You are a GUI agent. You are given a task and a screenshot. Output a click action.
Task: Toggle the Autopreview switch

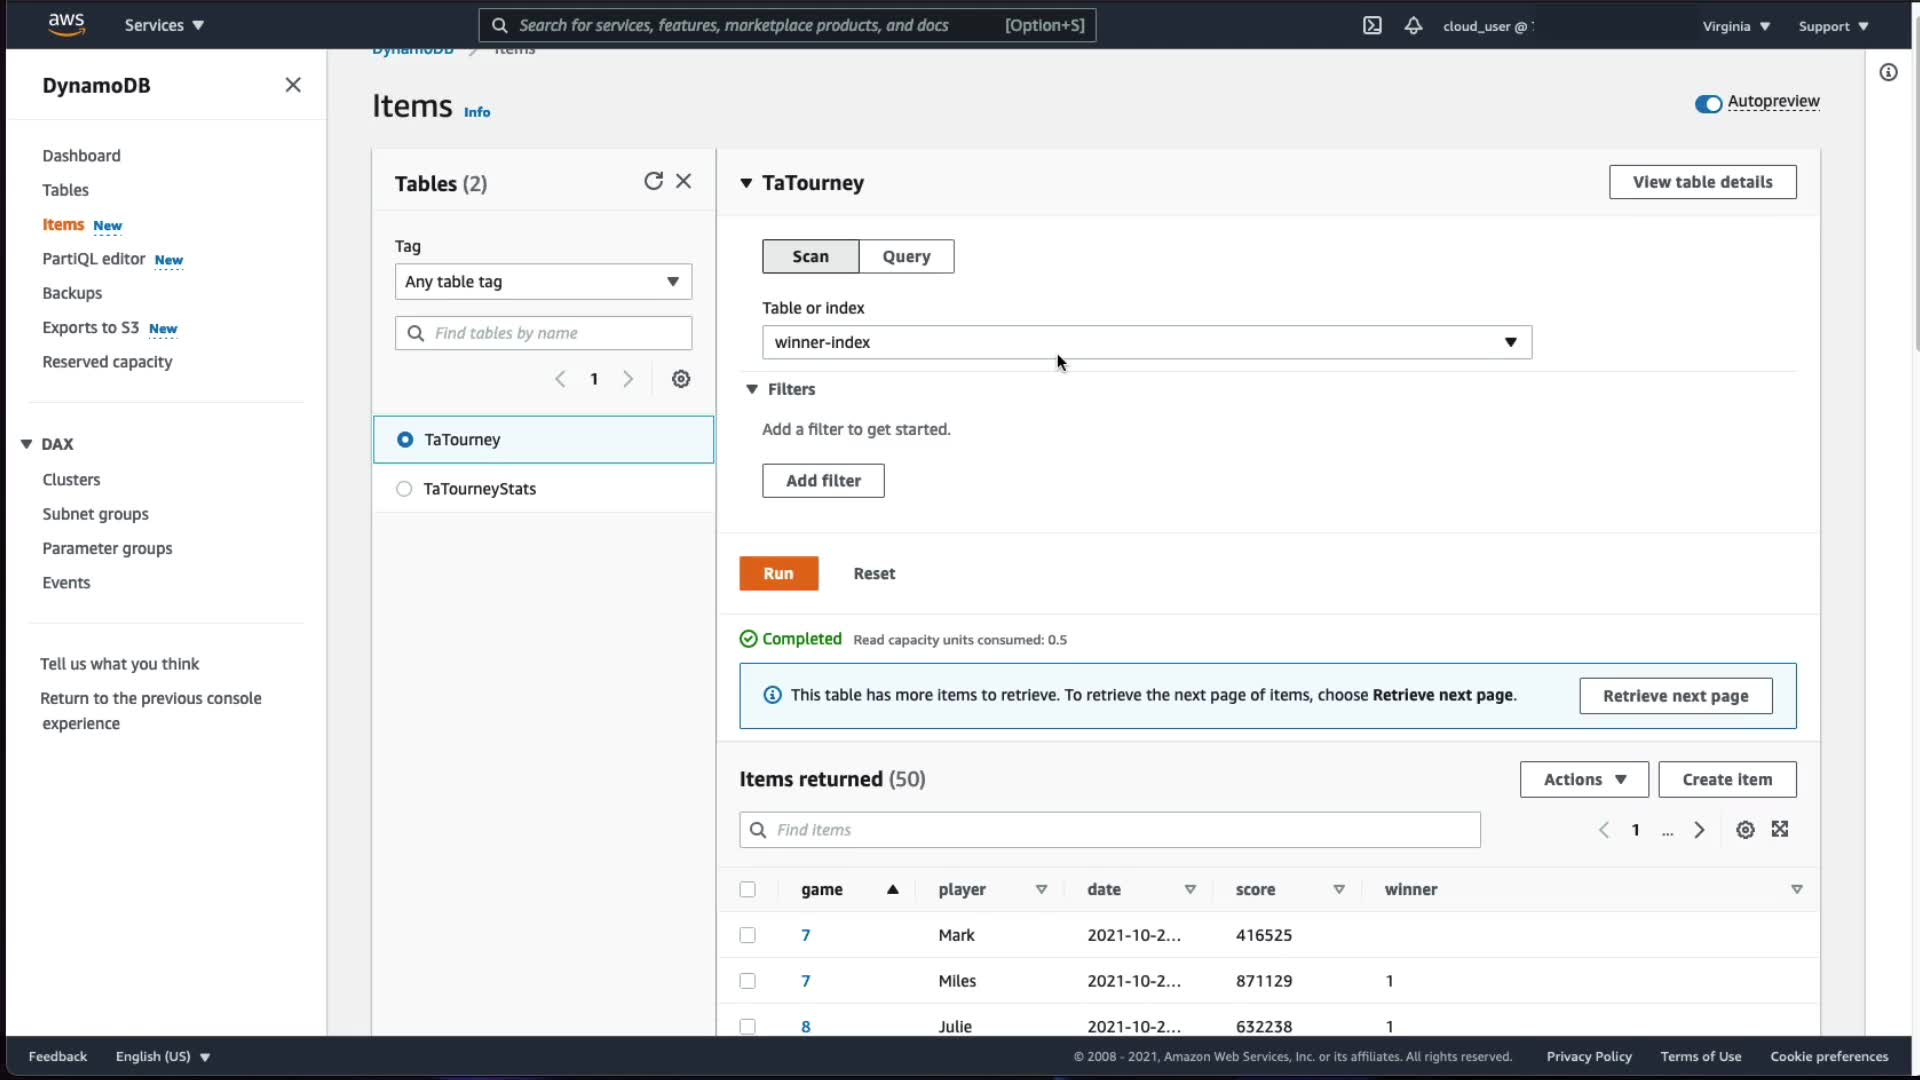click(x=1708, y=103)
